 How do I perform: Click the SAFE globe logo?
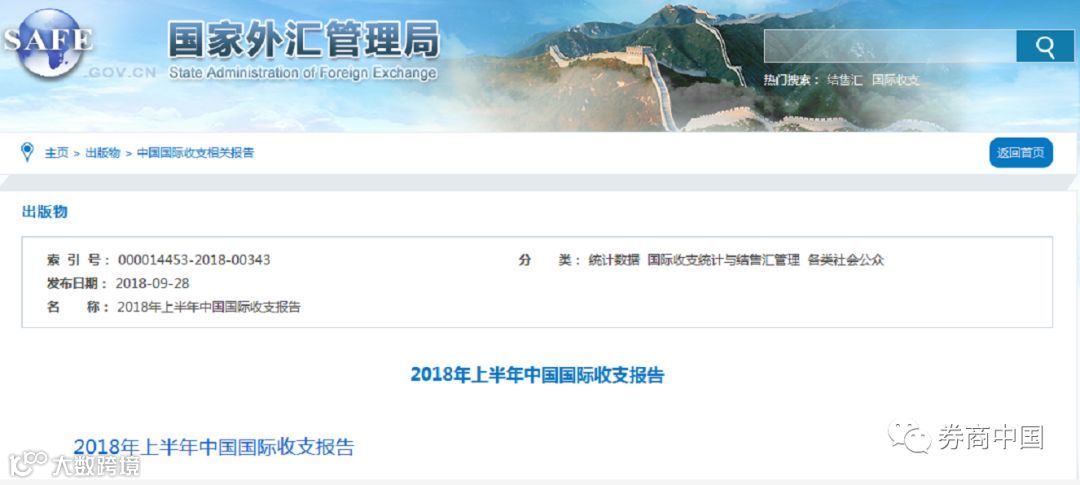point(47,43)
